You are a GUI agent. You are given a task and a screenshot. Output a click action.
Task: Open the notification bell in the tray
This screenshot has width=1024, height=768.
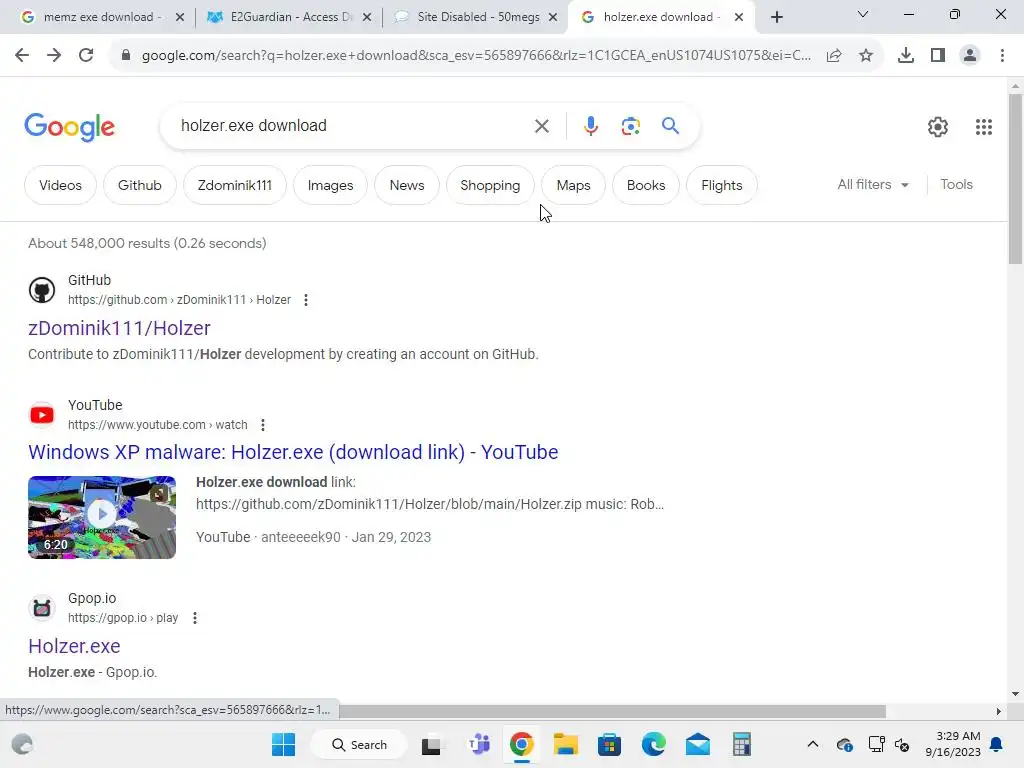coord(997,744)
